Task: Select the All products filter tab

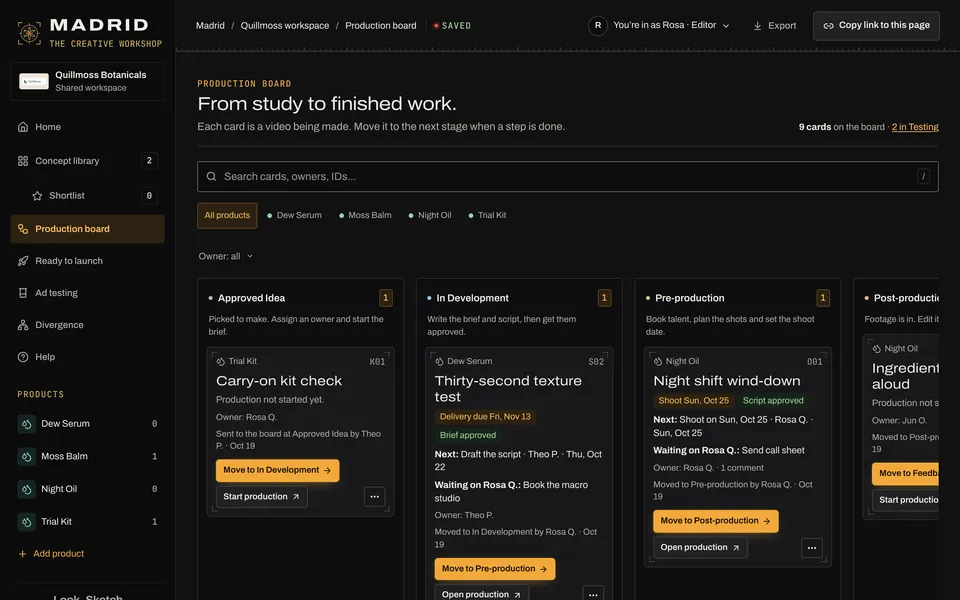Action: pyautogui.click(x=227, y=216)
